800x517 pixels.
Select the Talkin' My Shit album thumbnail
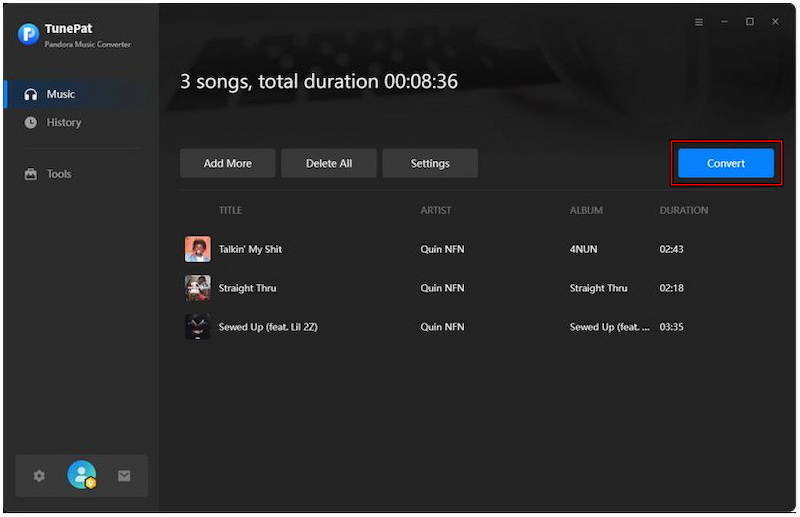(x=197, y=249)
